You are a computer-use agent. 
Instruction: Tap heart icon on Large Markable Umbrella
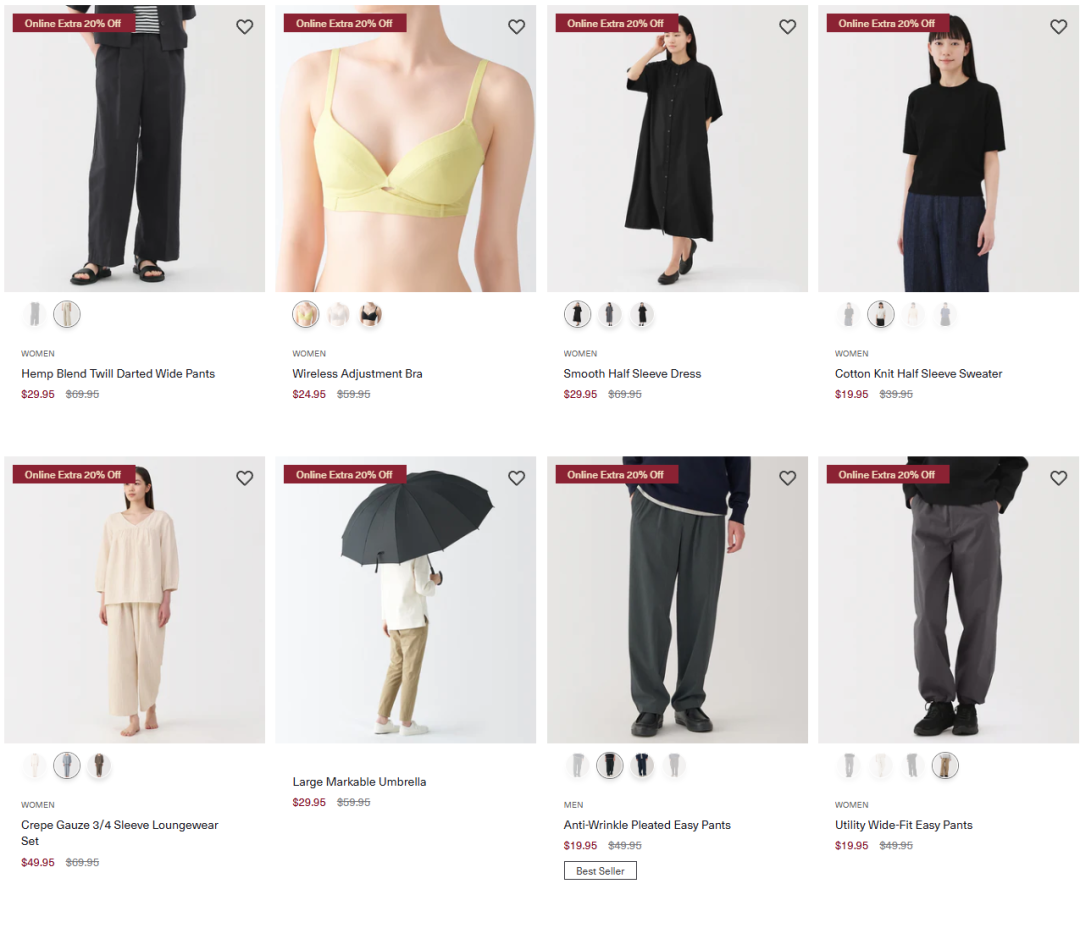click(517, 478)
